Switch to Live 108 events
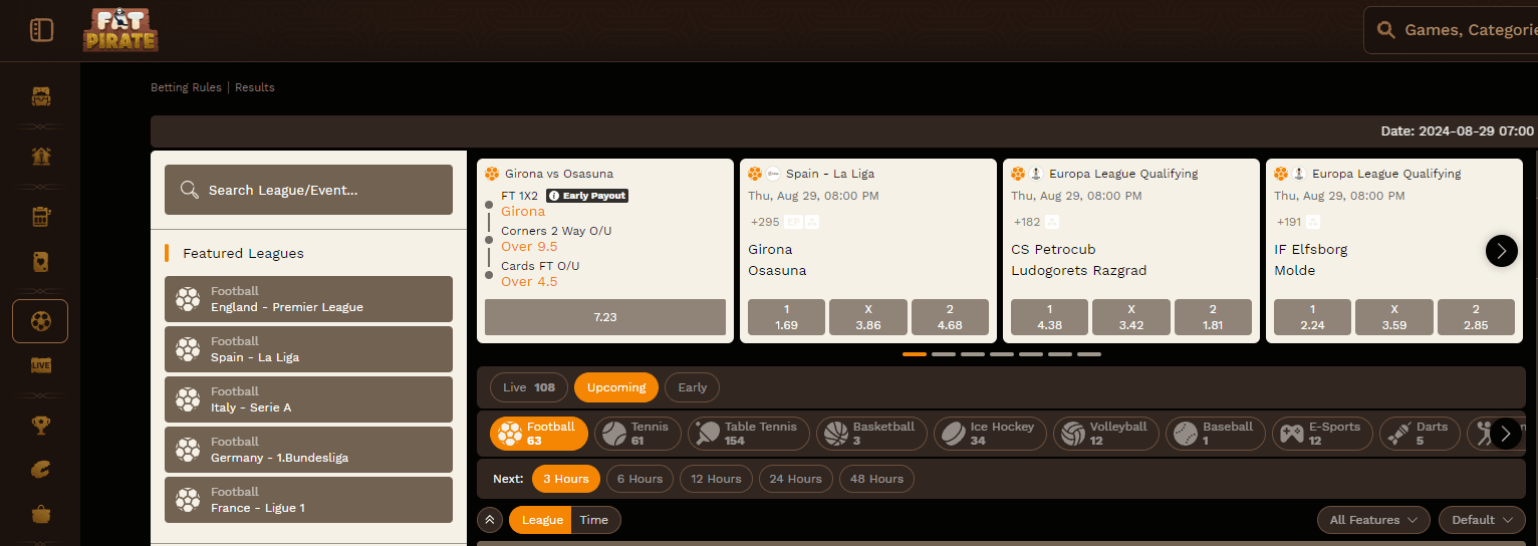This screenshot has width=1538, height=546. (529, 388)
